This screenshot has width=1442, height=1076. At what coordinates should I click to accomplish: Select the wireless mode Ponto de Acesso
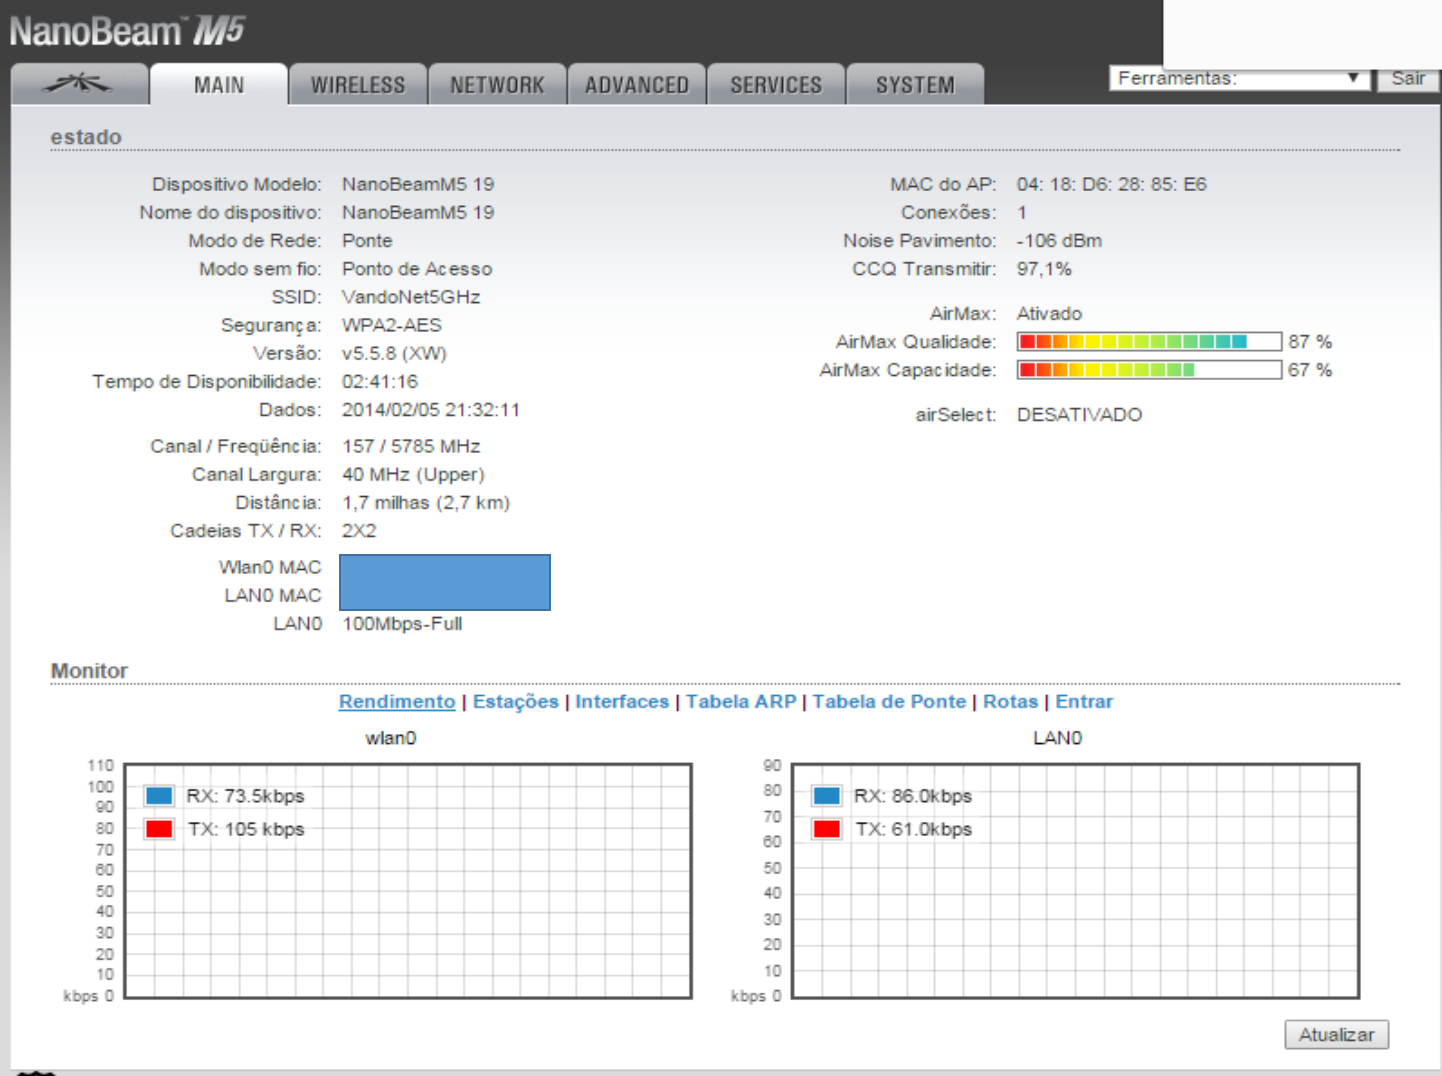417,269
